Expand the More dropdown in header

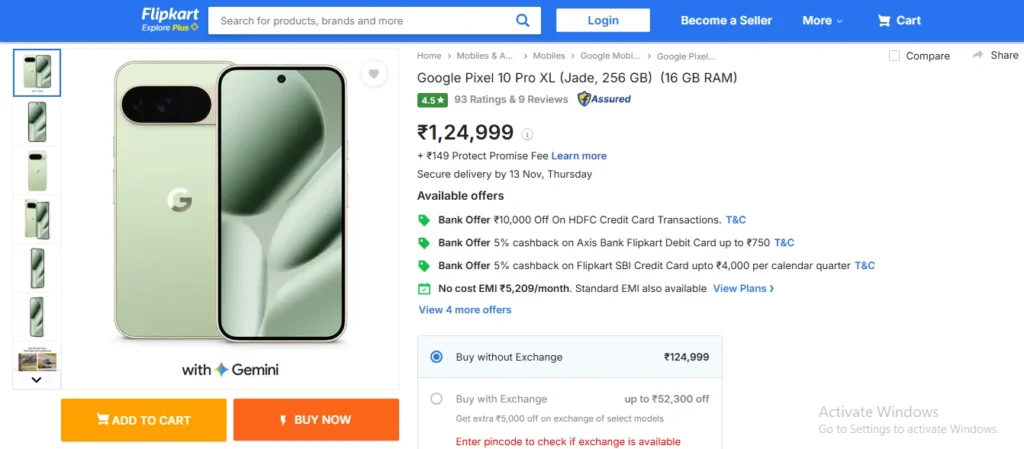coord(822,20)
